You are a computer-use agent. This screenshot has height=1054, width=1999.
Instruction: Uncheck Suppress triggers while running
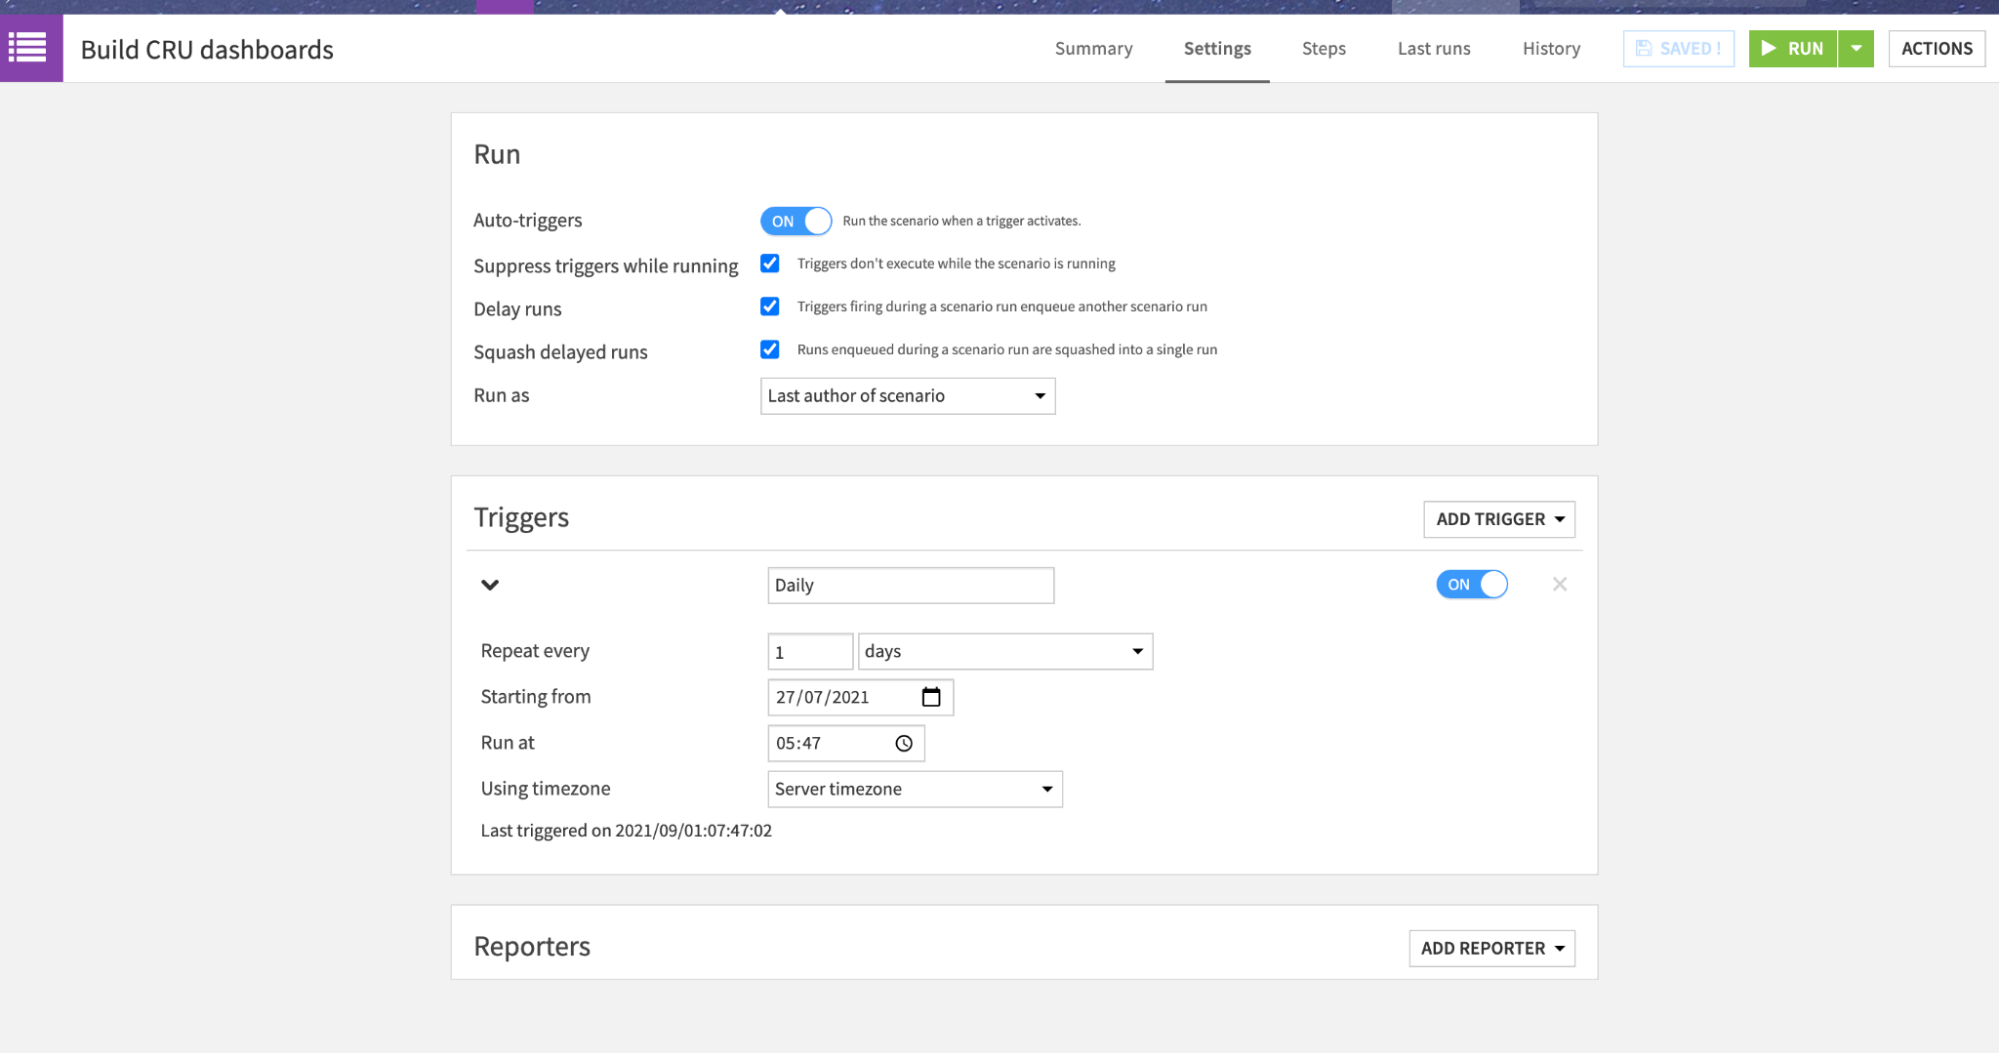coord(770,263)
